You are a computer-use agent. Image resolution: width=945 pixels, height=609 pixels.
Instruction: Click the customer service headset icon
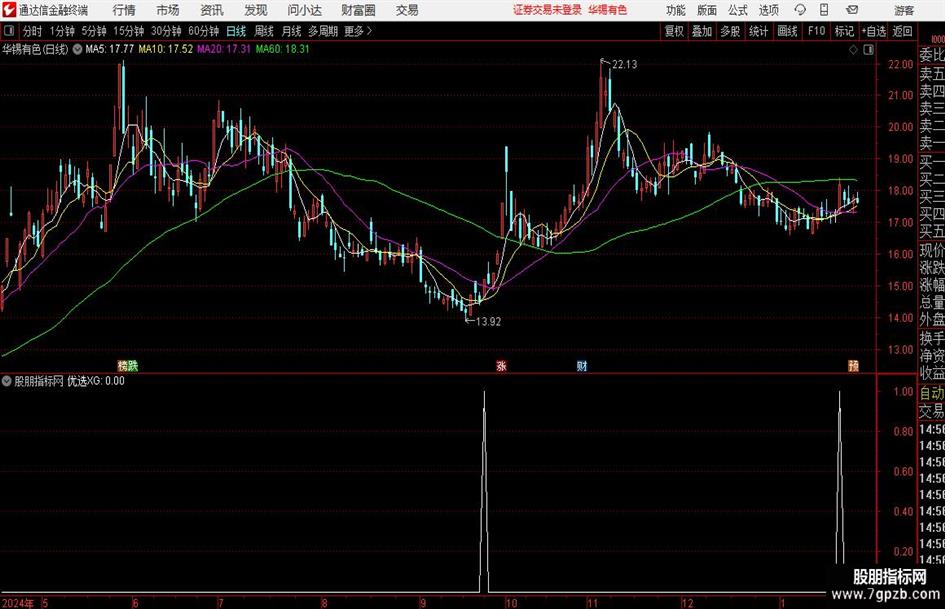(x=800, y=10)
